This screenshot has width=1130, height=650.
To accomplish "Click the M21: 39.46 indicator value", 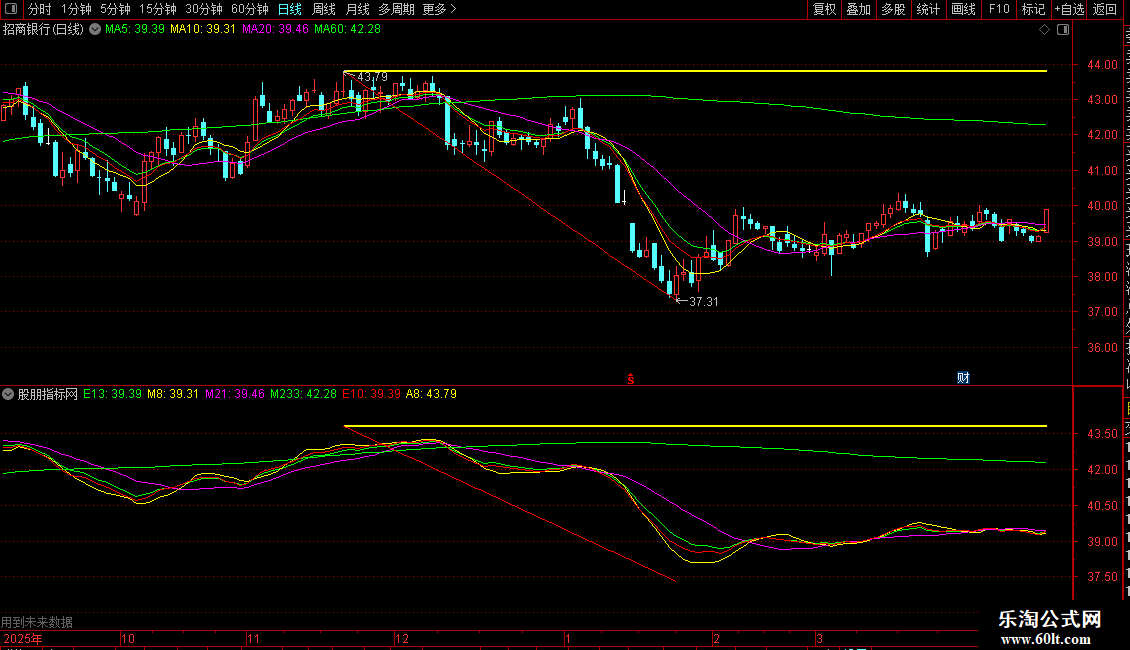I will click(235, 394).
